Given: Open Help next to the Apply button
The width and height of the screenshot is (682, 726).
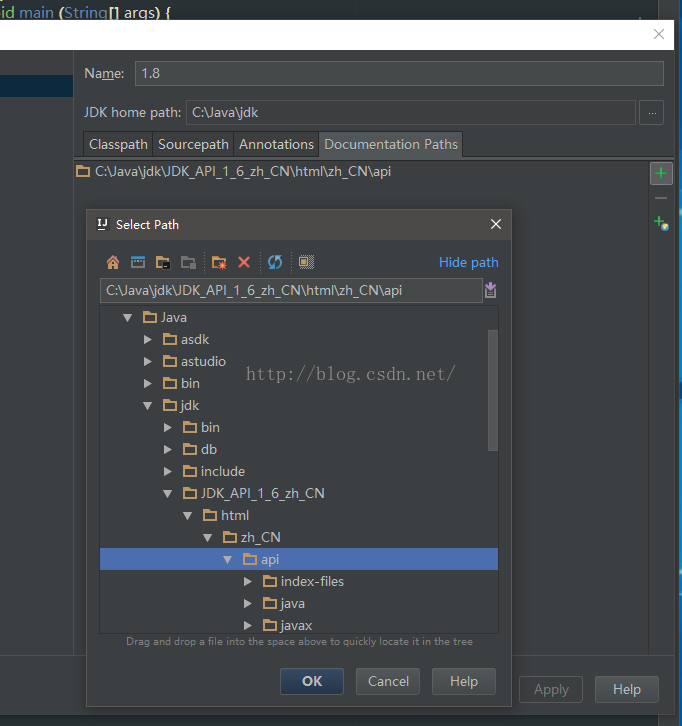Looking at the screenshot, I should (x=627, y=689).
